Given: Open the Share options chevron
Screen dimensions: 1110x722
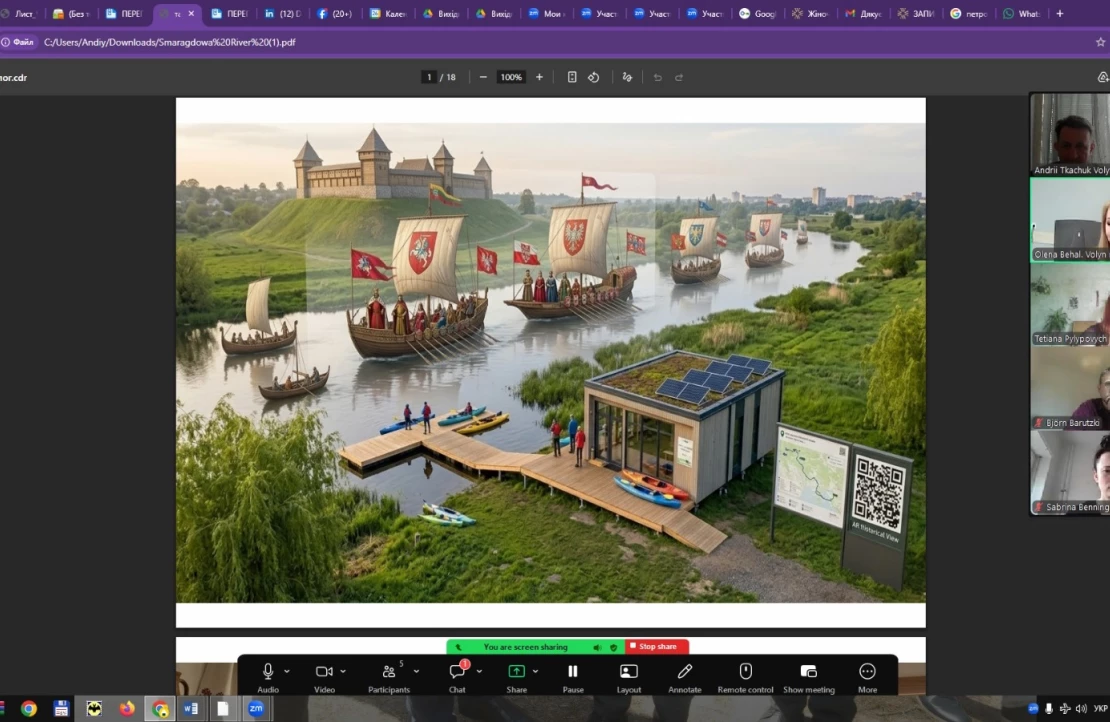Looking at the screenshot, I should click(535, 671).
